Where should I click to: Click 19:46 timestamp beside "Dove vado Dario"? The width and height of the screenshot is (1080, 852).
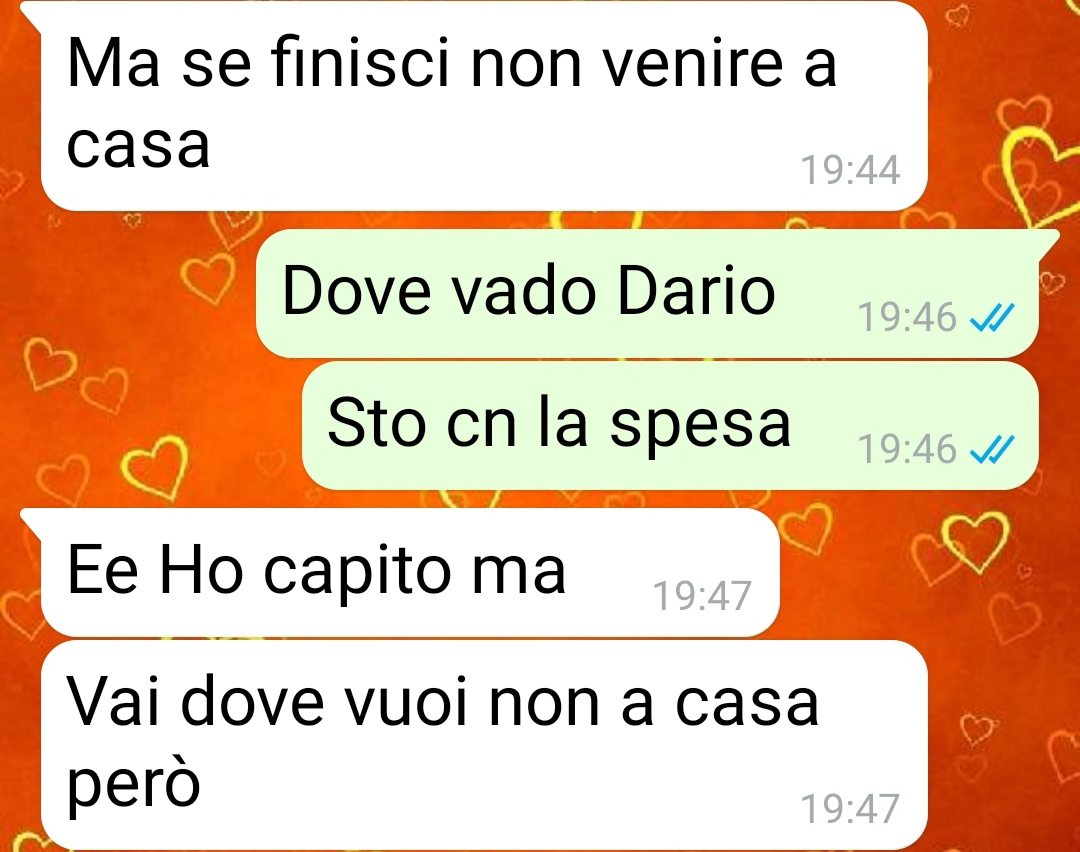(907, 318)
